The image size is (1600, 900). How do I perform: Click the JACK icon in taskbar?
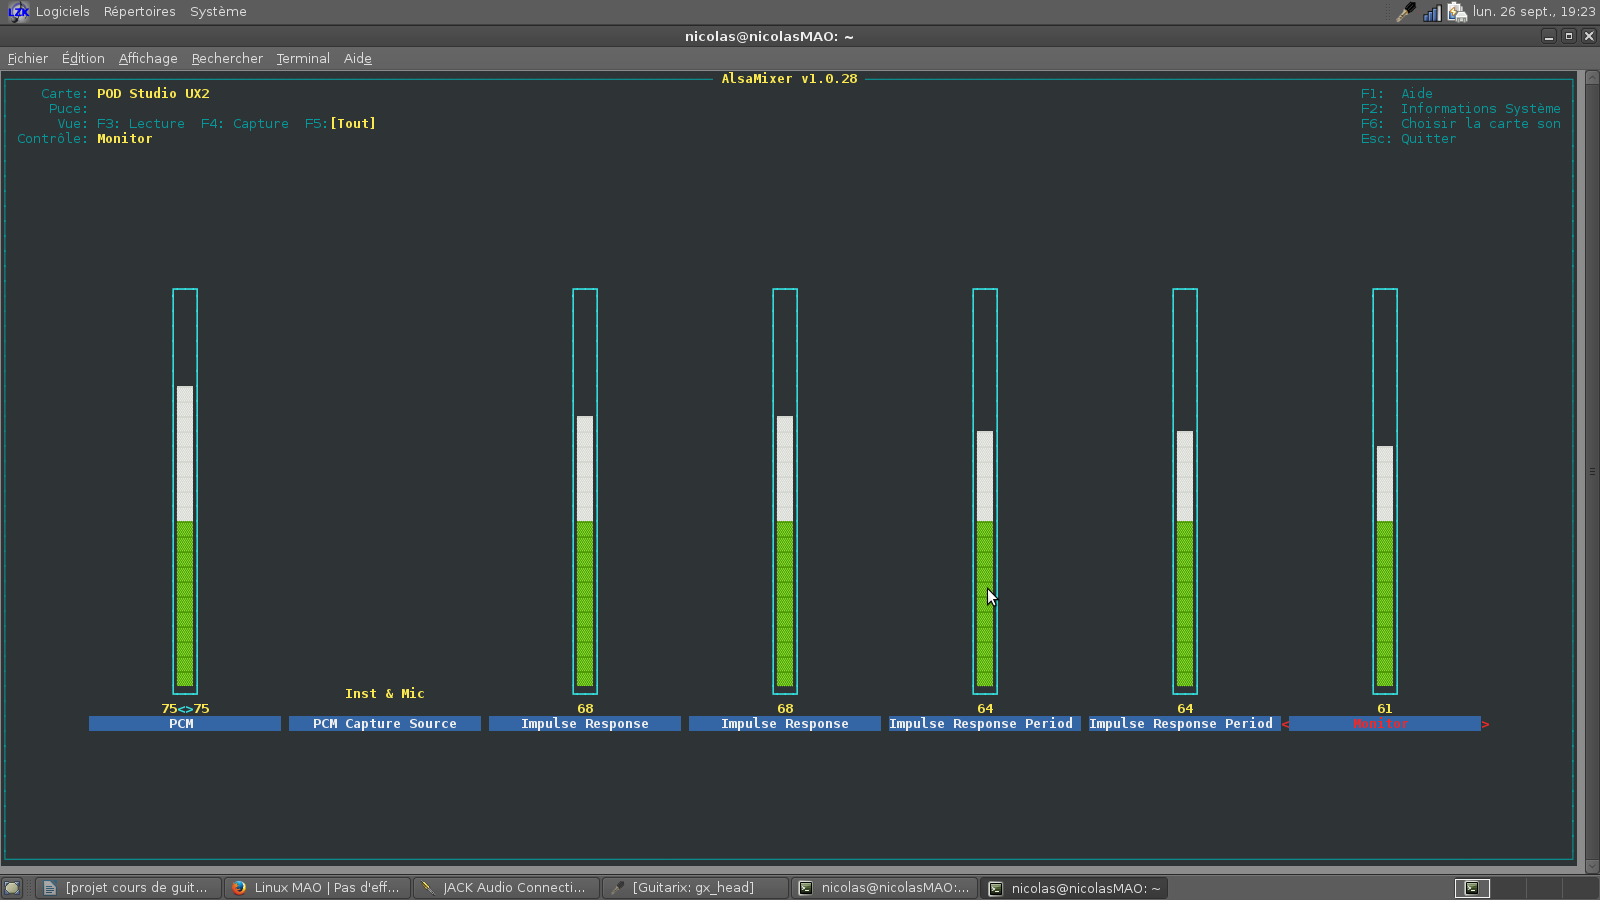(x=428, y=888)
